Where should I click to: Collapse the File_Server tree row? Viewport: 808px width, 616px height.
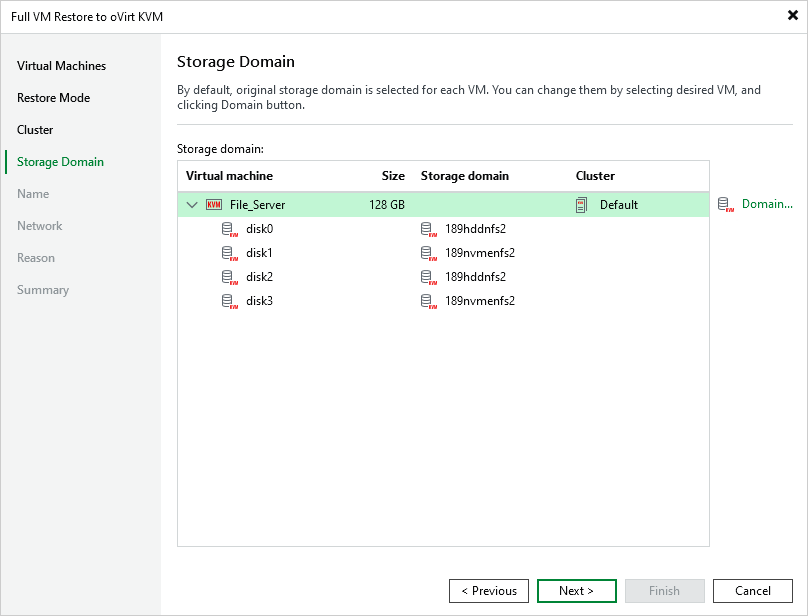click(x=192, y=205)
